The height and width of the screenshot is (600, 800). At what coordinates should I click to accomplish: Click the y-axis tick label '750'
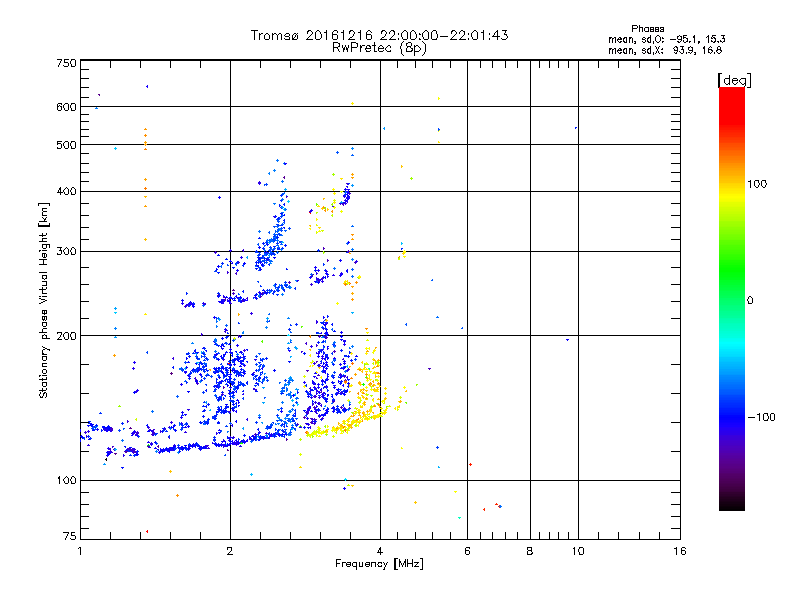tap(66, 63)
